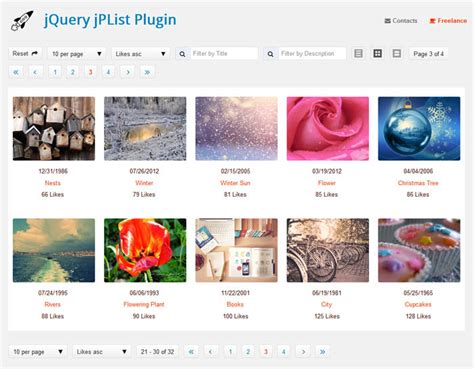Viewport: 474px width, 369px height.
Task: Click the rocket logo icon
Action: (x=22, y=21)
